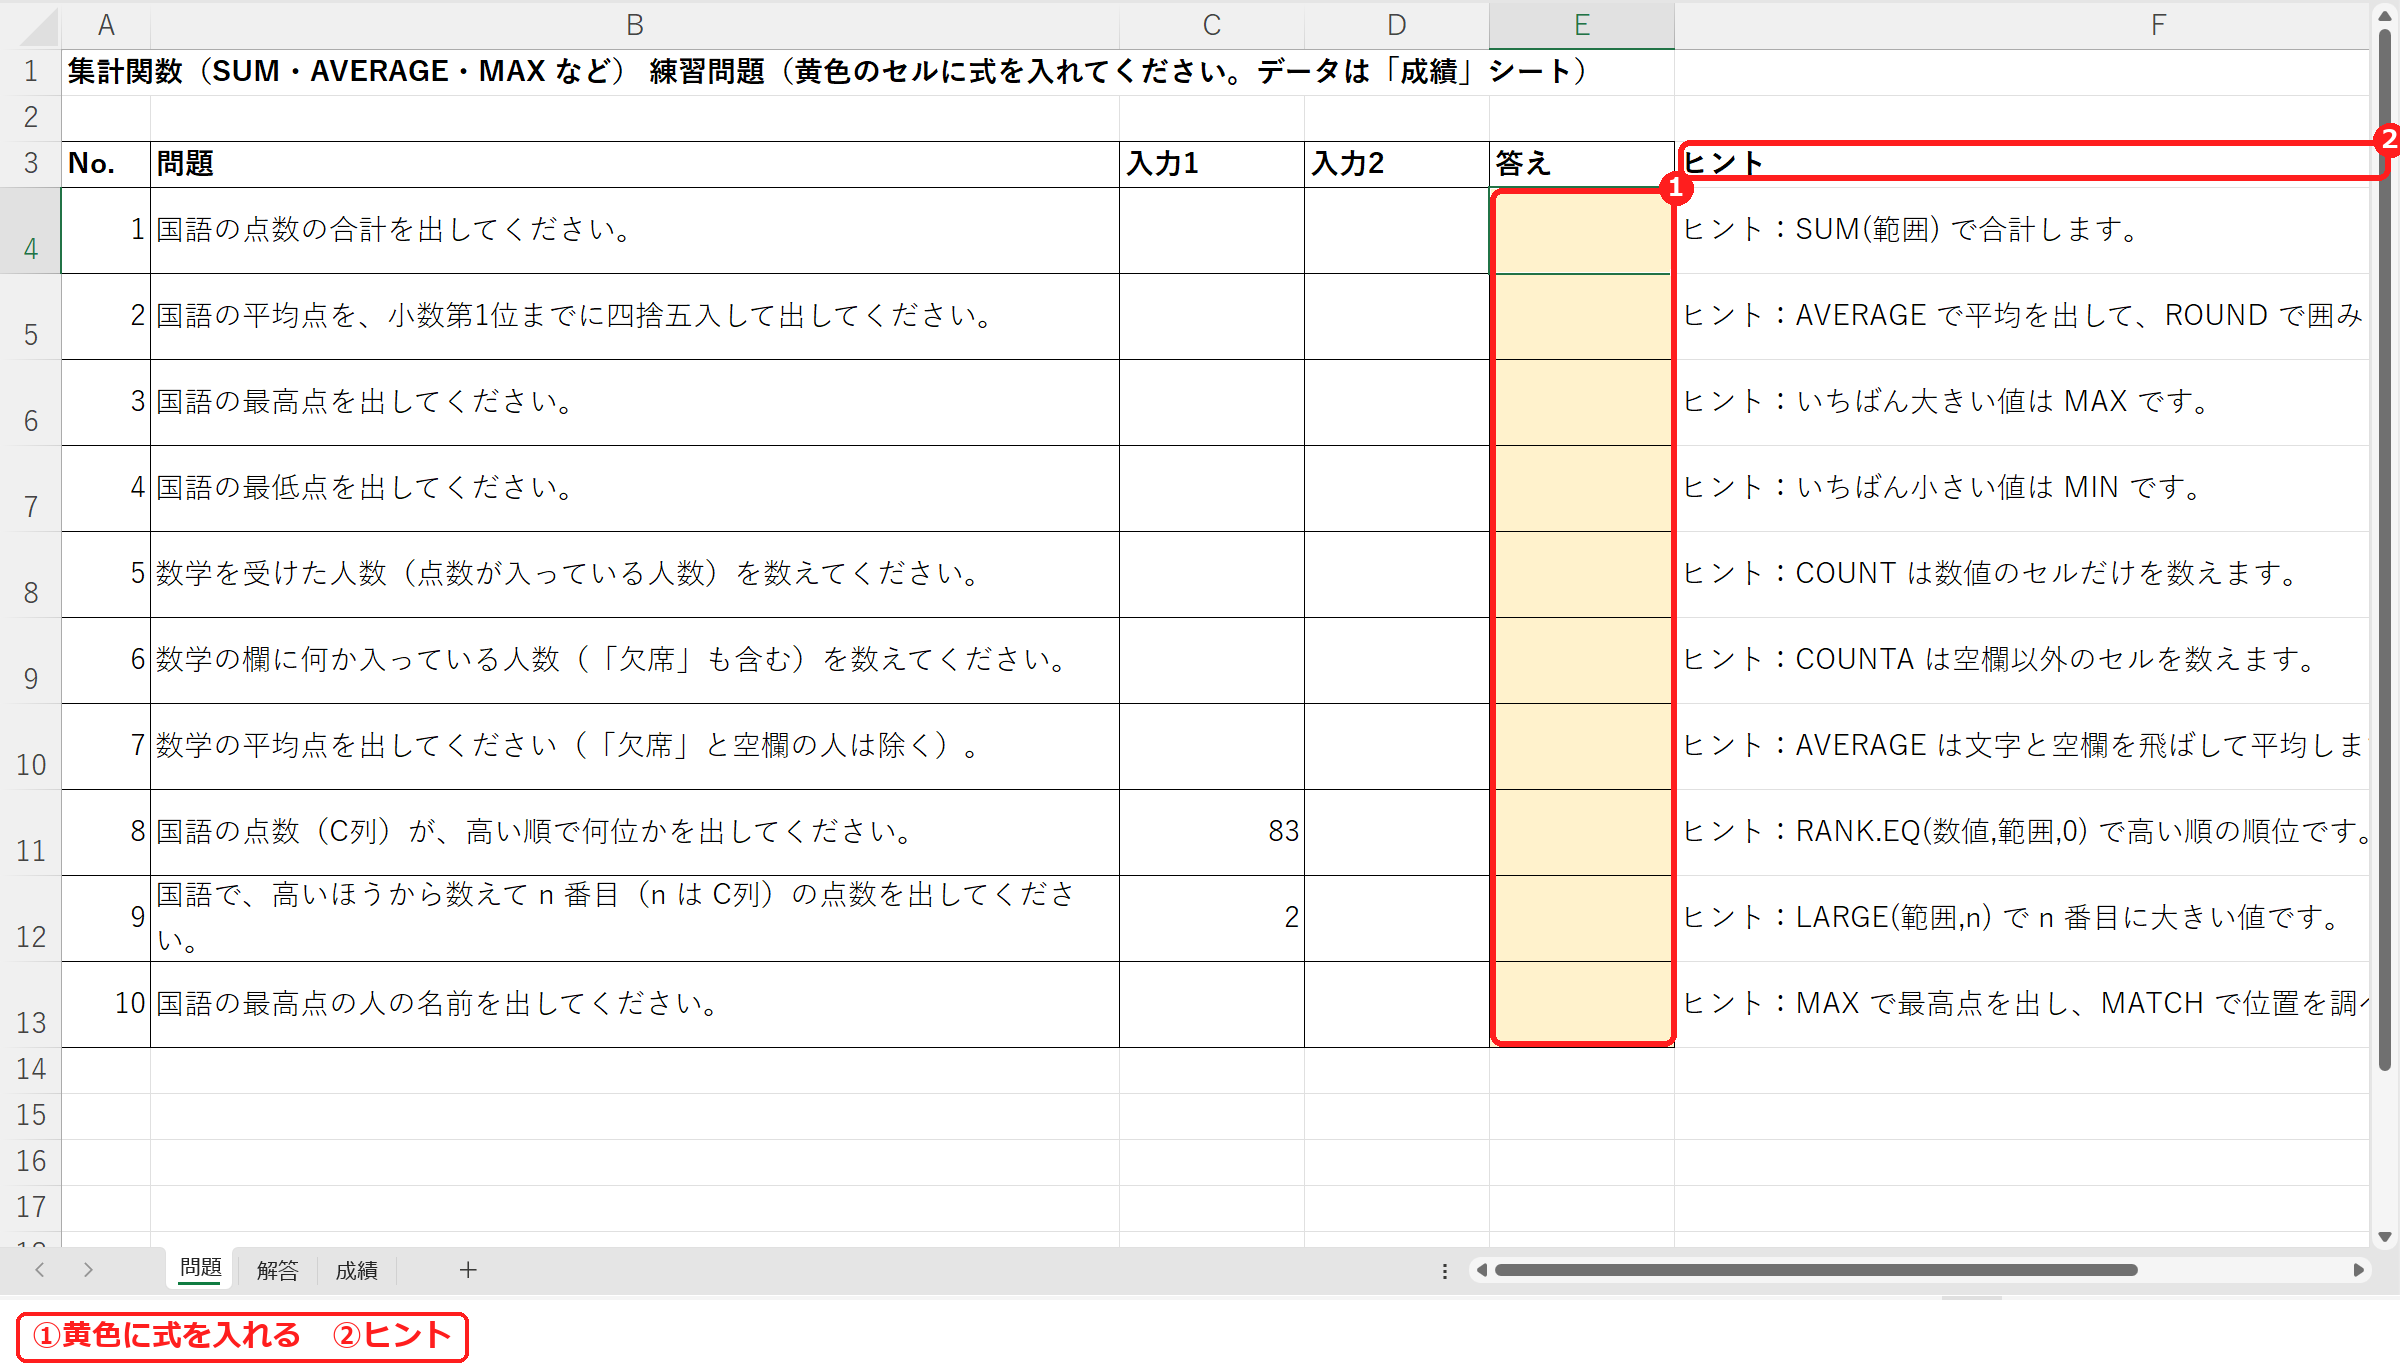Select the 答え header cell
Image resolution: width=2400 pixels, height=1370 pixels.
[1582, 164]
